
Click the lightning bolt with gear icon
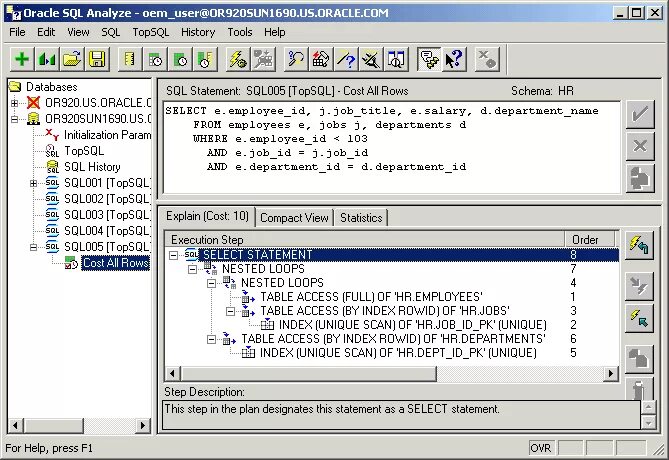click(x=238, y=59)
